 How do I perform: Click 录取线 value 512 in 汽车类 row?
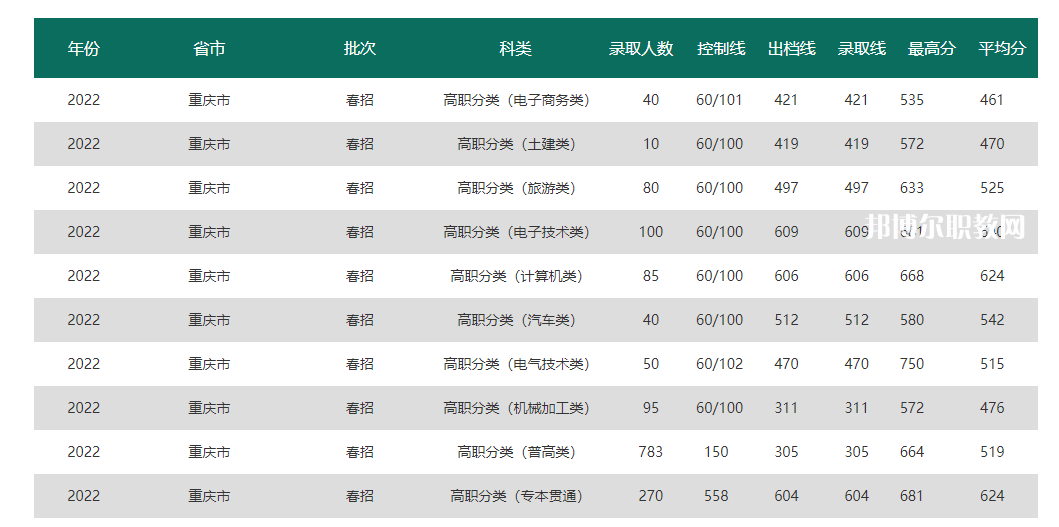pos(856,320)
